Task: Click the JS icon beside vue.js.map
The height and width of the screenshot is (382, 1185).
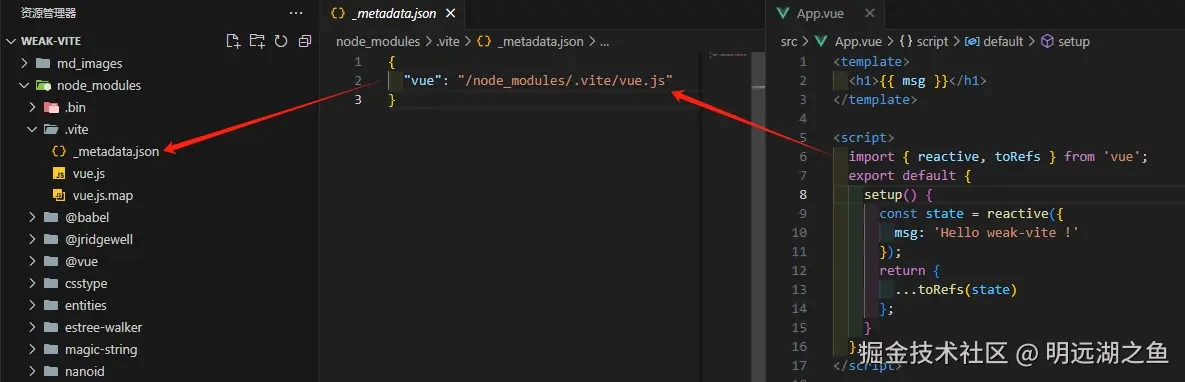Action: click(x=58, y=195)
